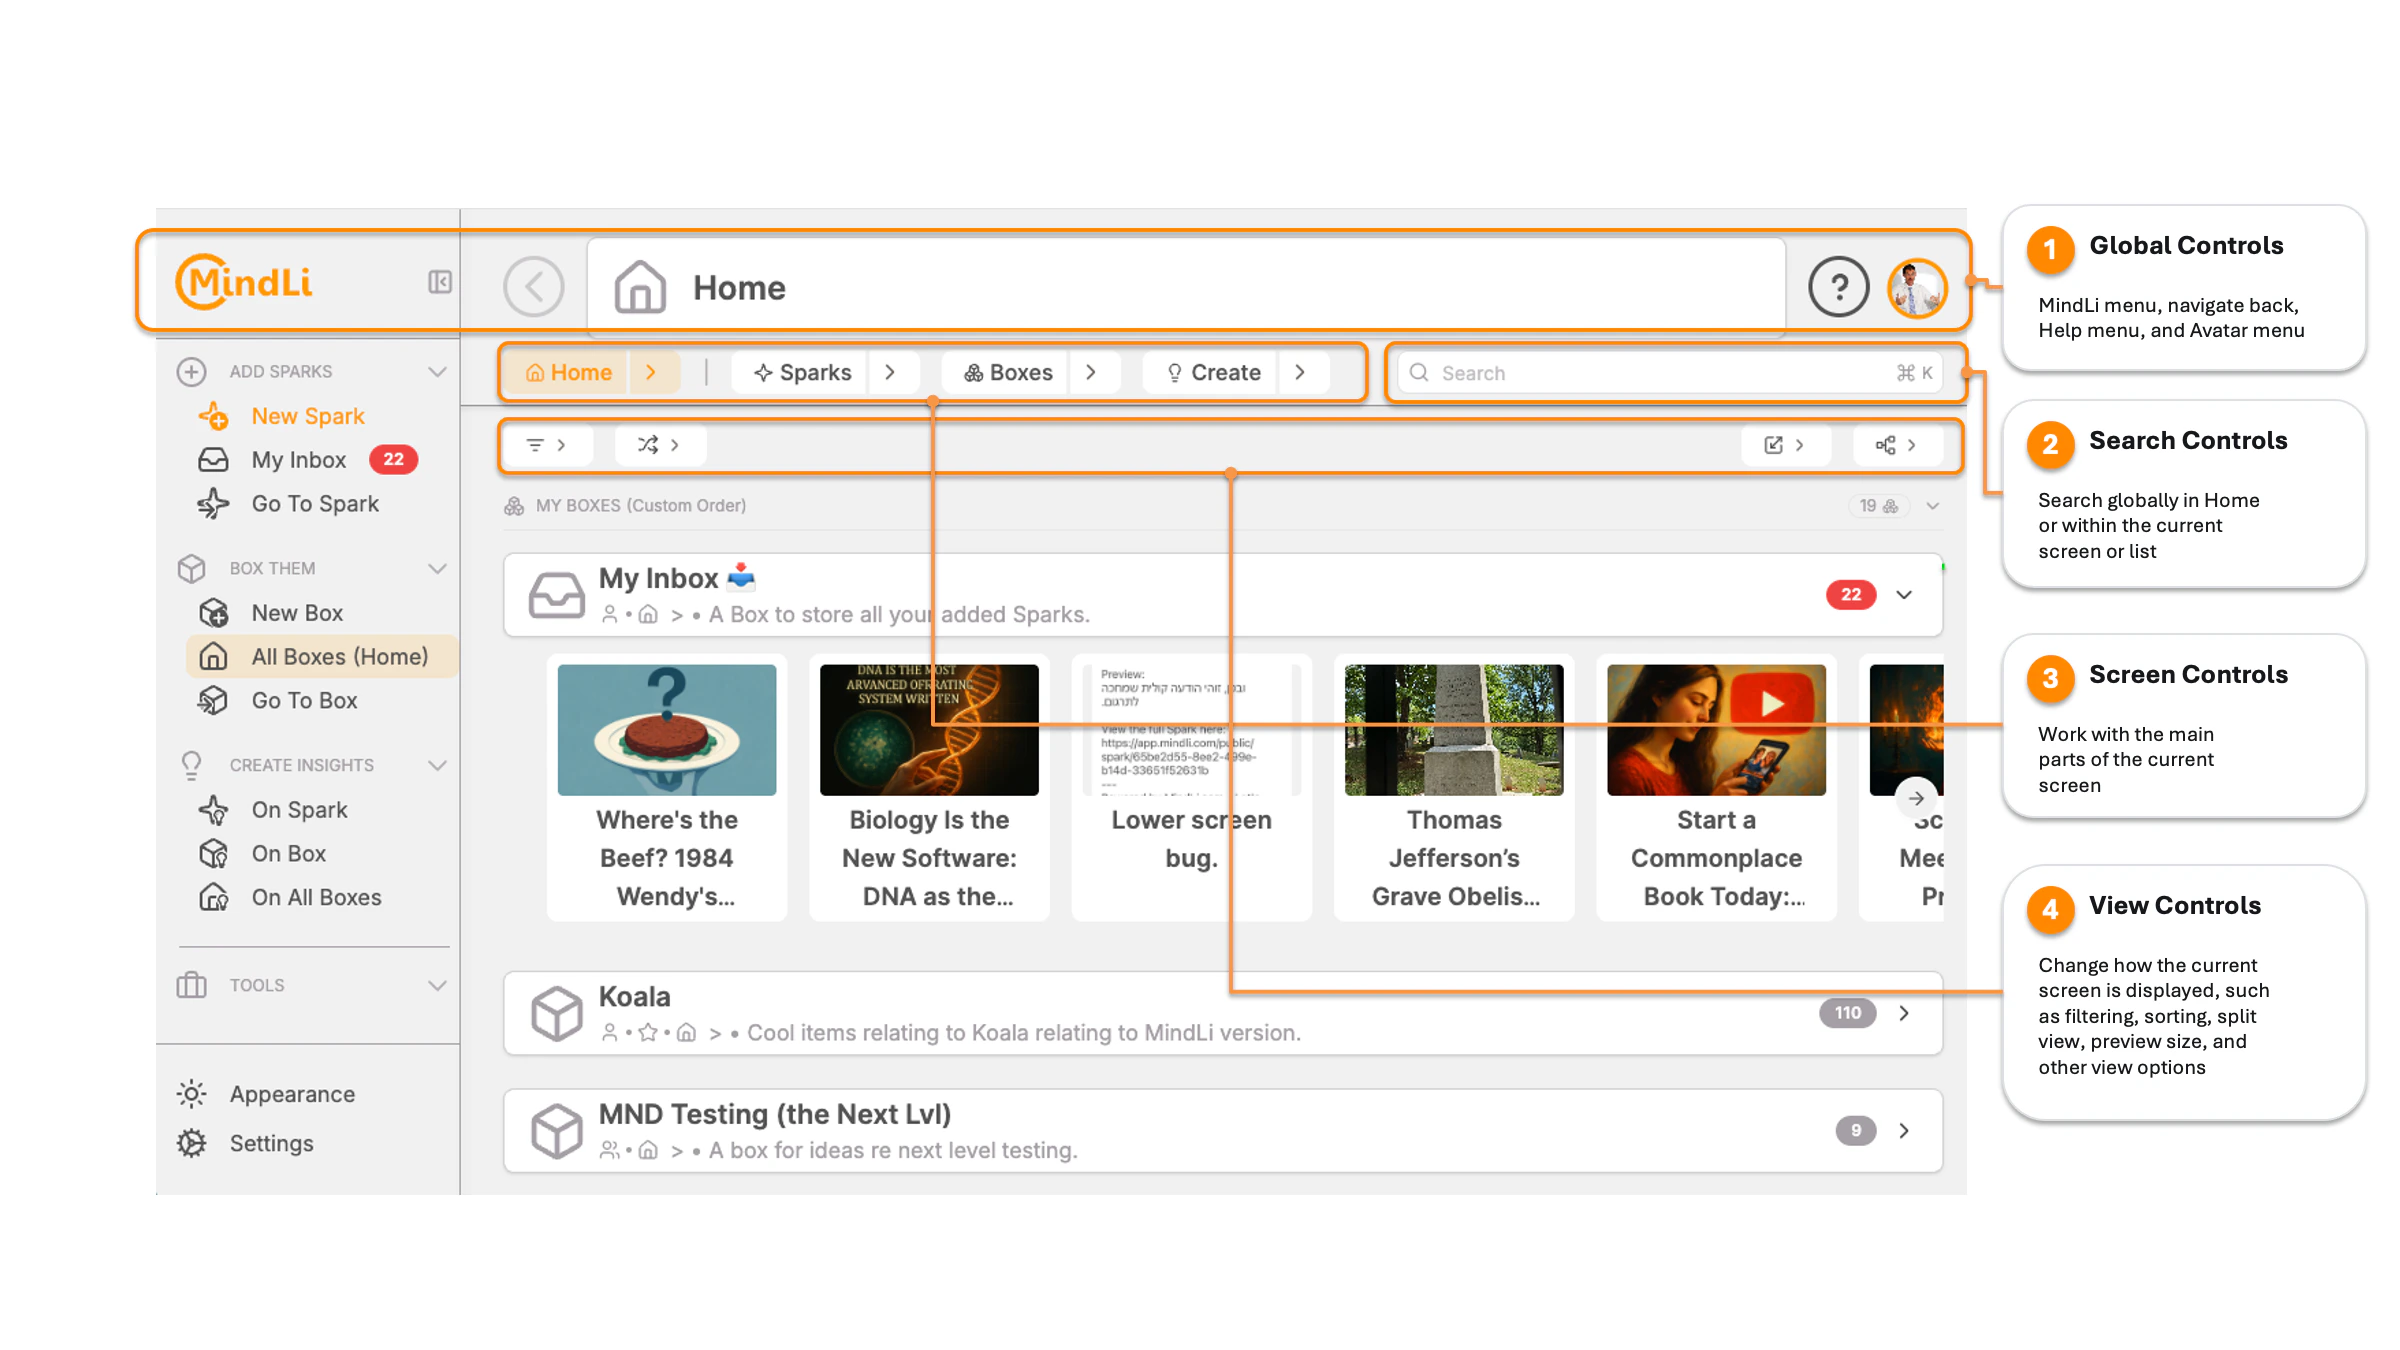Viewport: 2400px width, 1350px height.
Task: Select All Boxes (Home) in sidebar
Action: (322, 657)
